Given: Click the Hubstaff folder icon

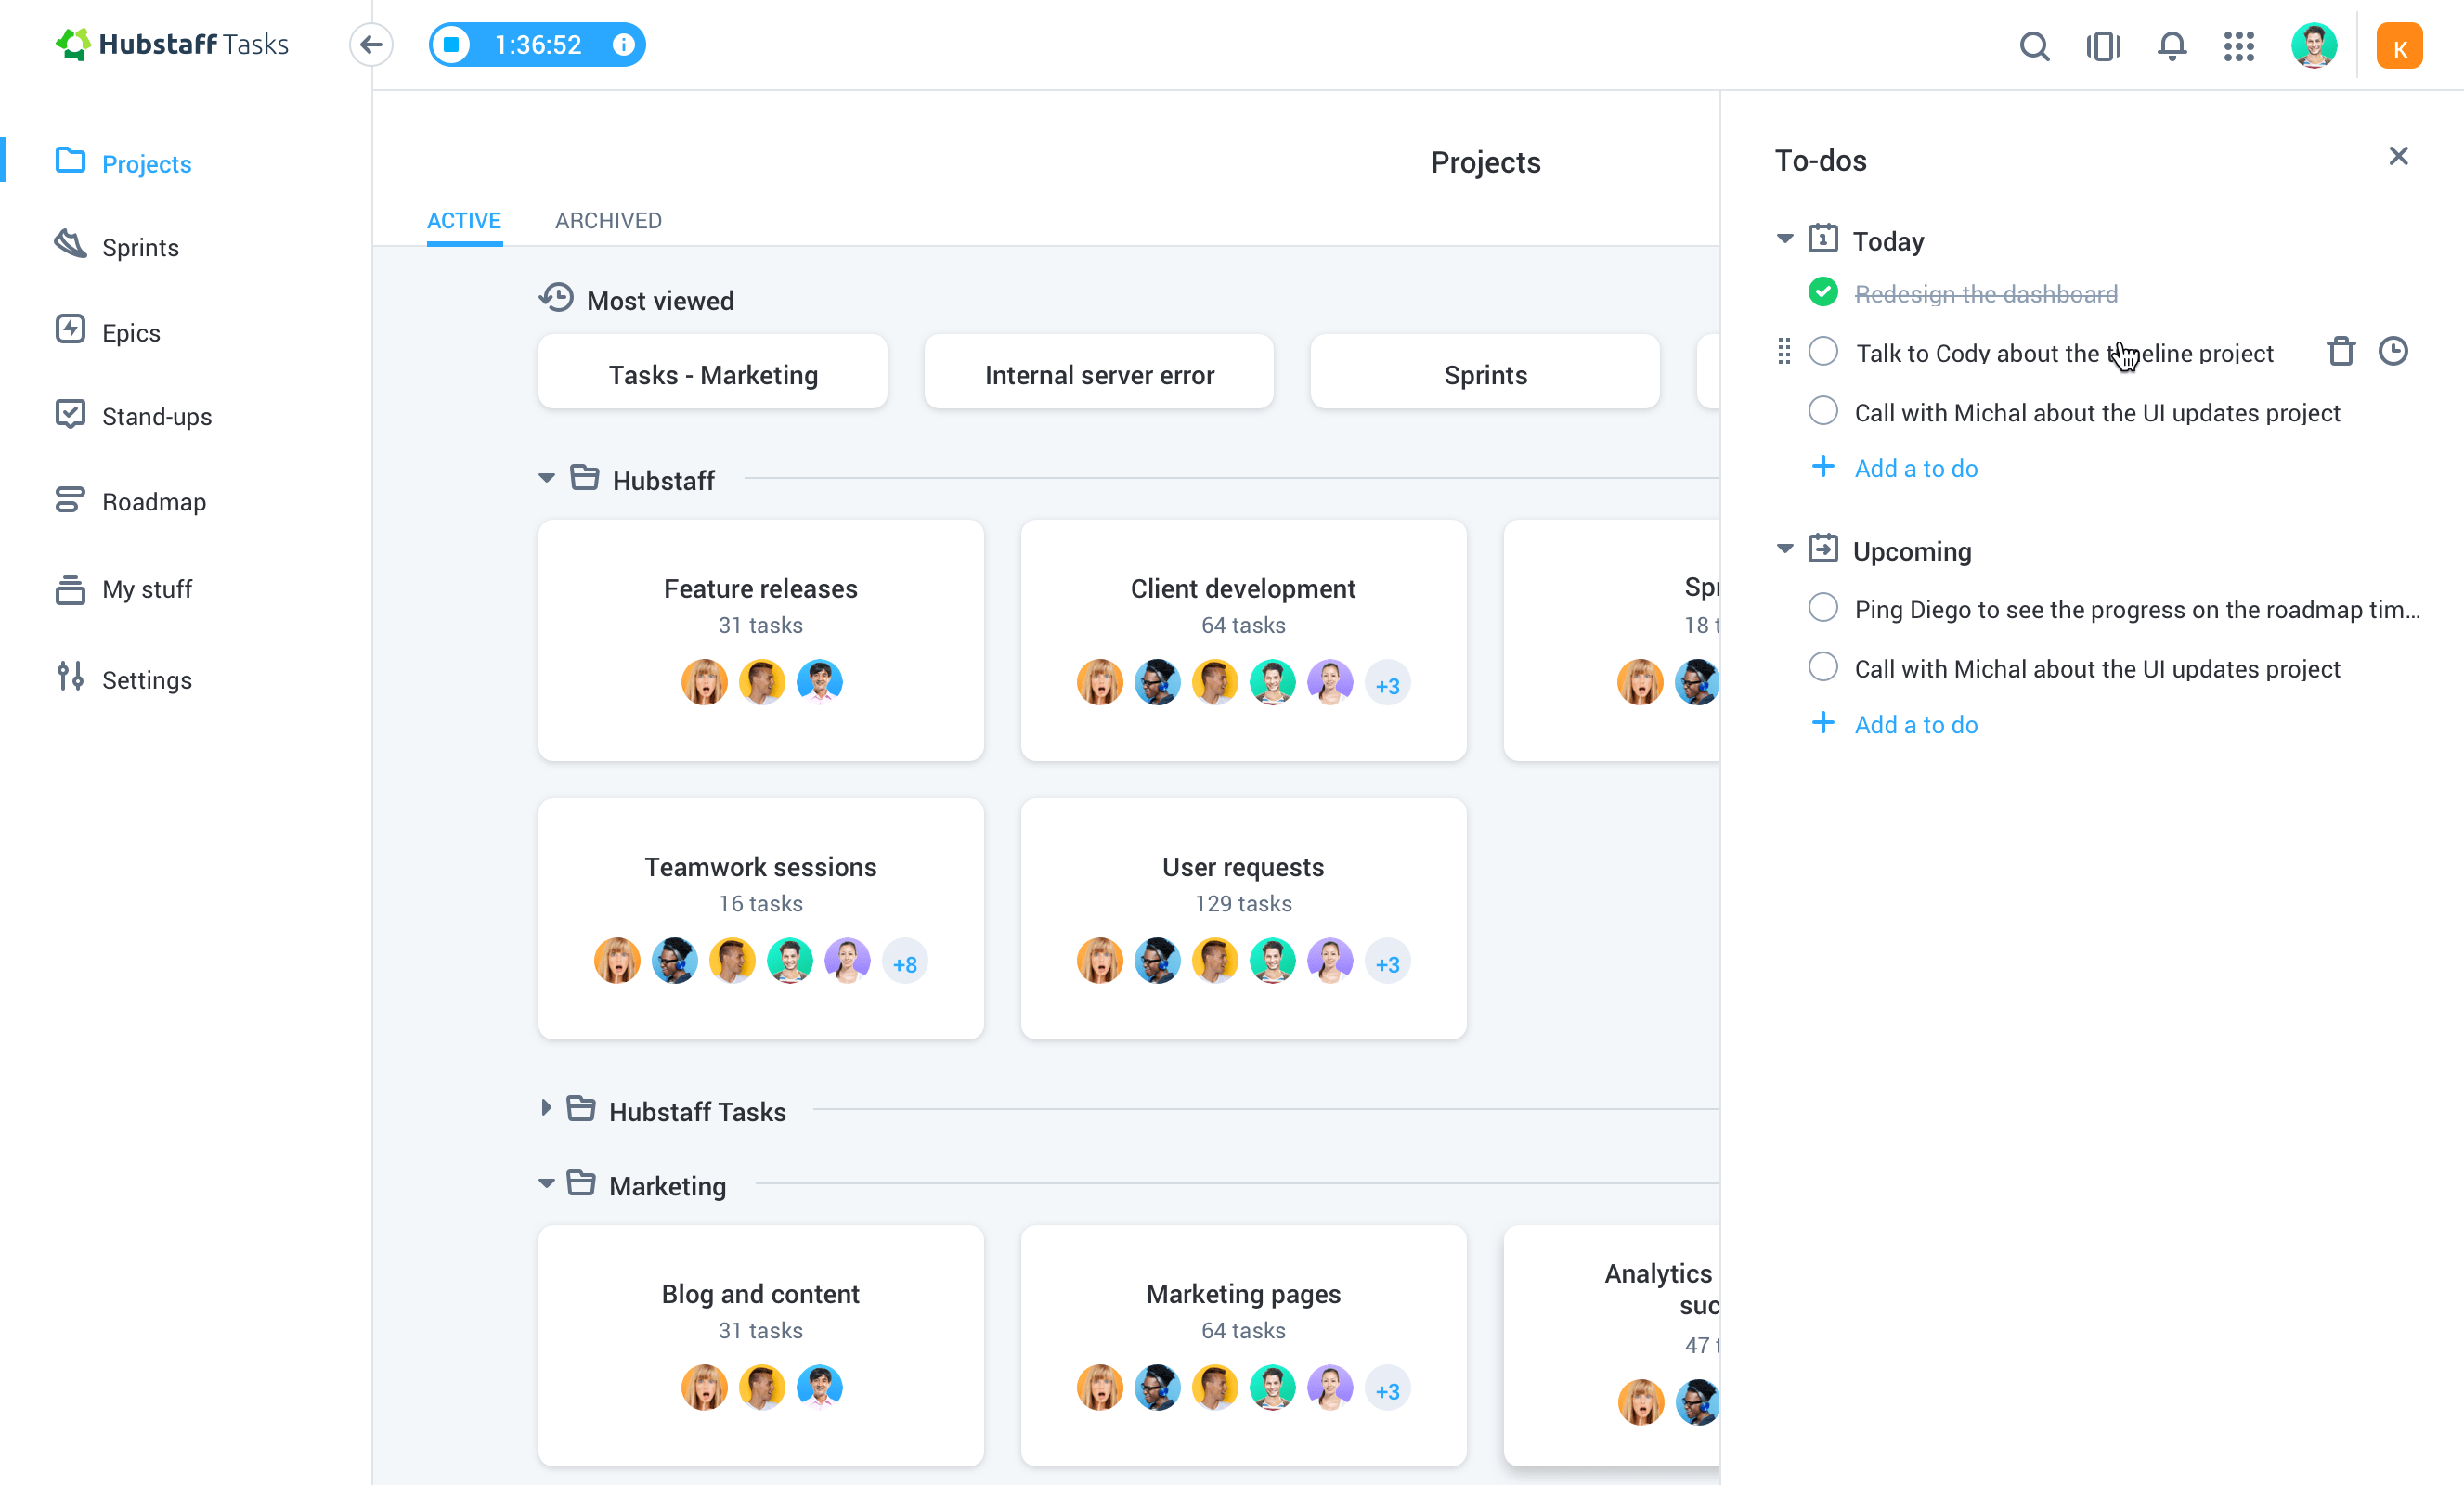Looking at the screenshot, I should coord(585,478).
